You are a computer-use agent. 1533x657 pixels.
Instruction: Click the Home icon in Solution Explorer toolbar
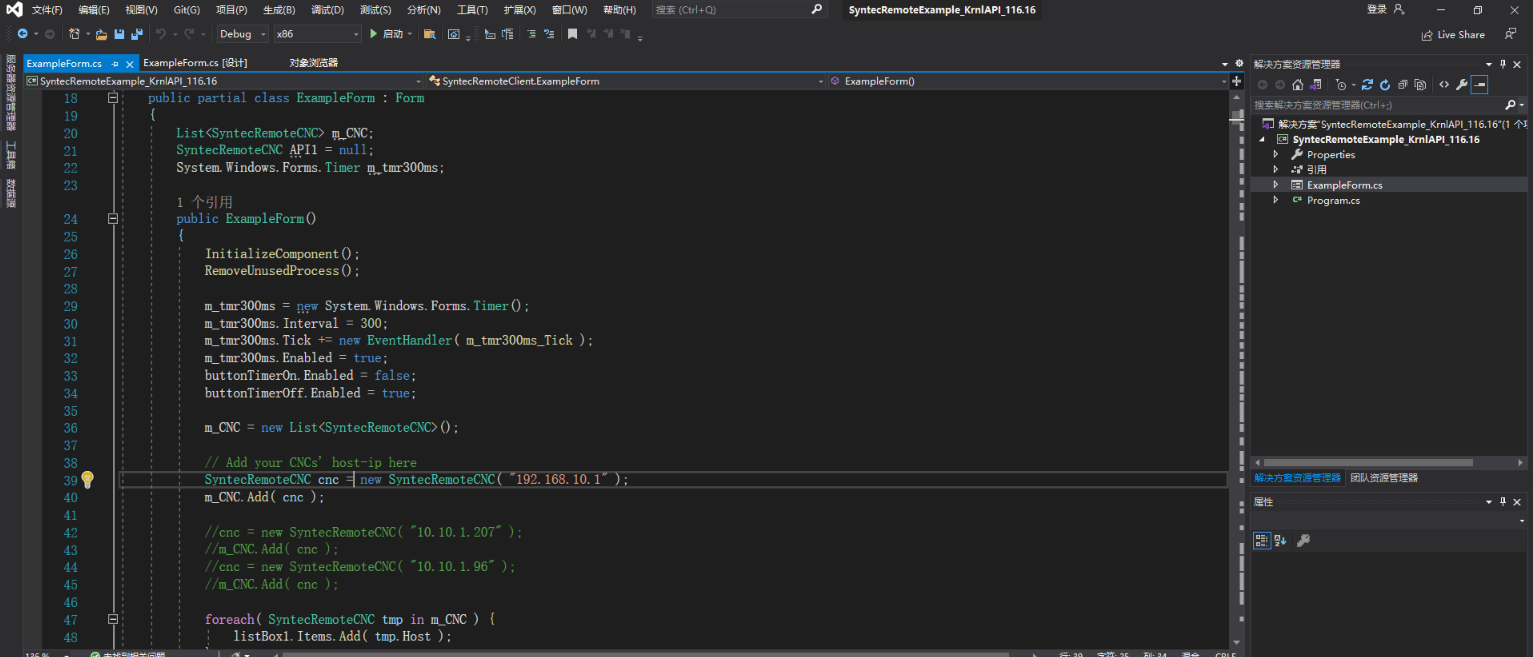click(x=1298, y=84)
